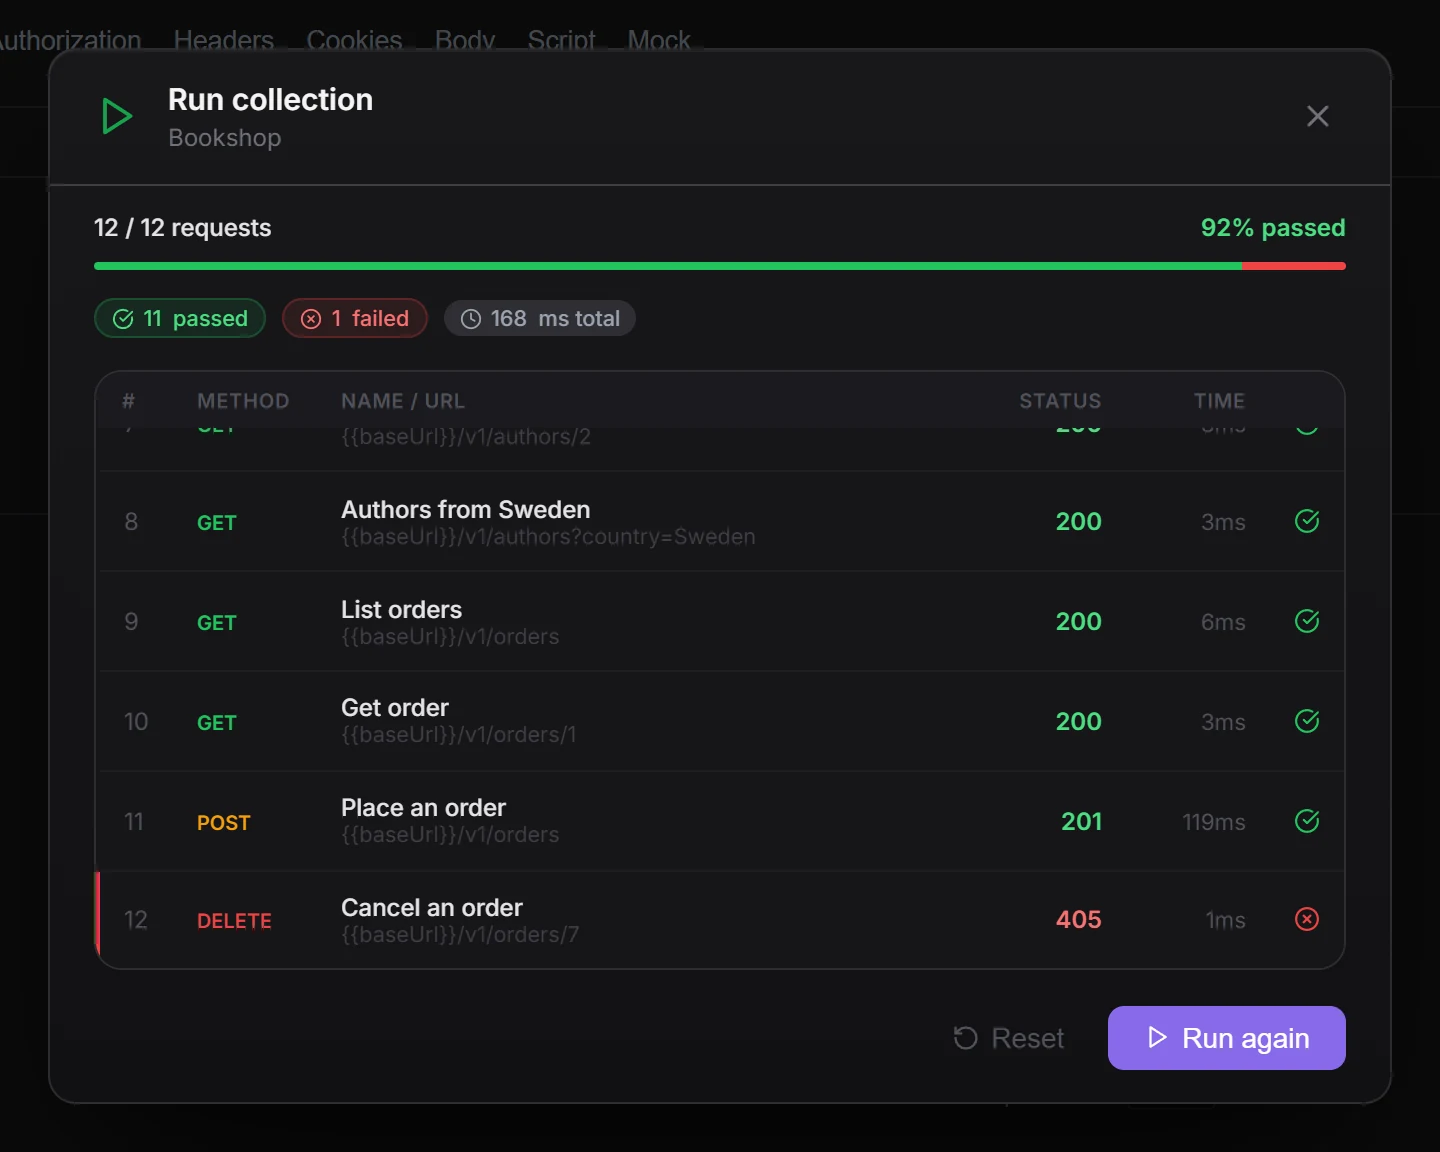The width and height of the screenshot is (1440, 1152).
Task: Click the URL {{baseUrl}}/v1/orders/1
Action: pyautogui.click(x=459, y=735)
